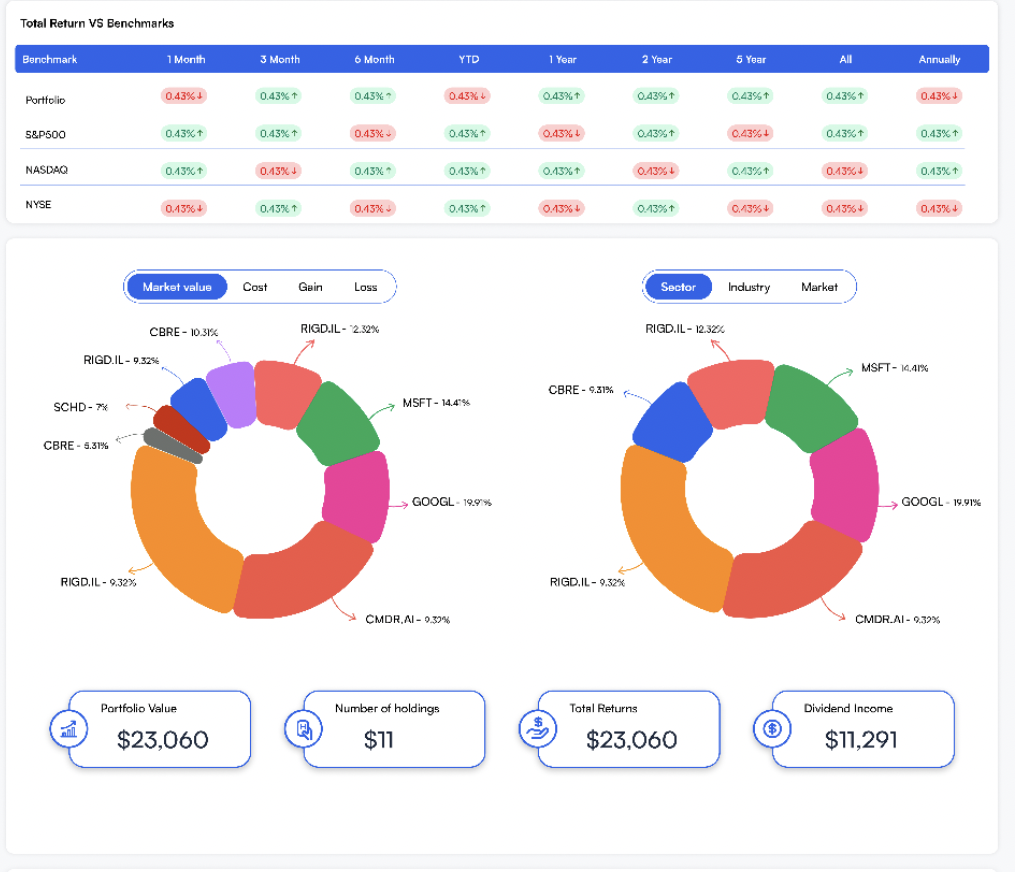Click pink GOOGL segment in left donut

356,496
